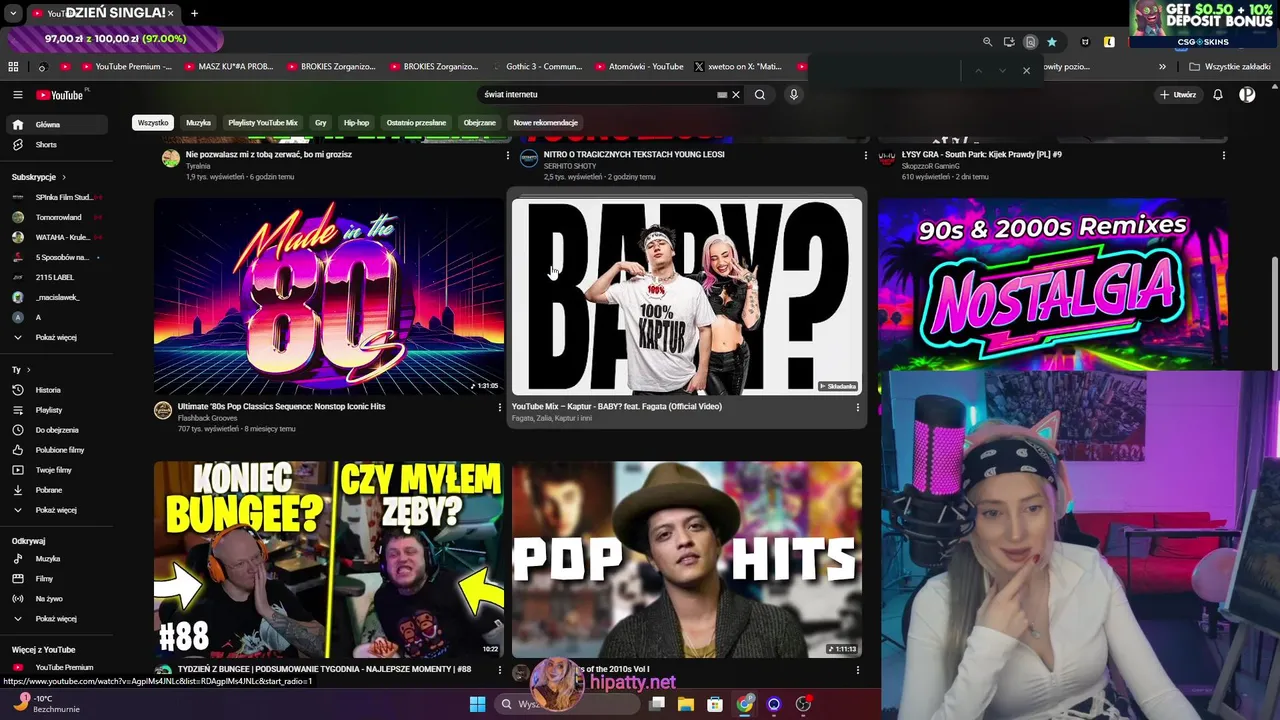Viewport: 1280px width, 720px height.
Task: Expand Subskrypcje section chevron
Action: [64, 177]
